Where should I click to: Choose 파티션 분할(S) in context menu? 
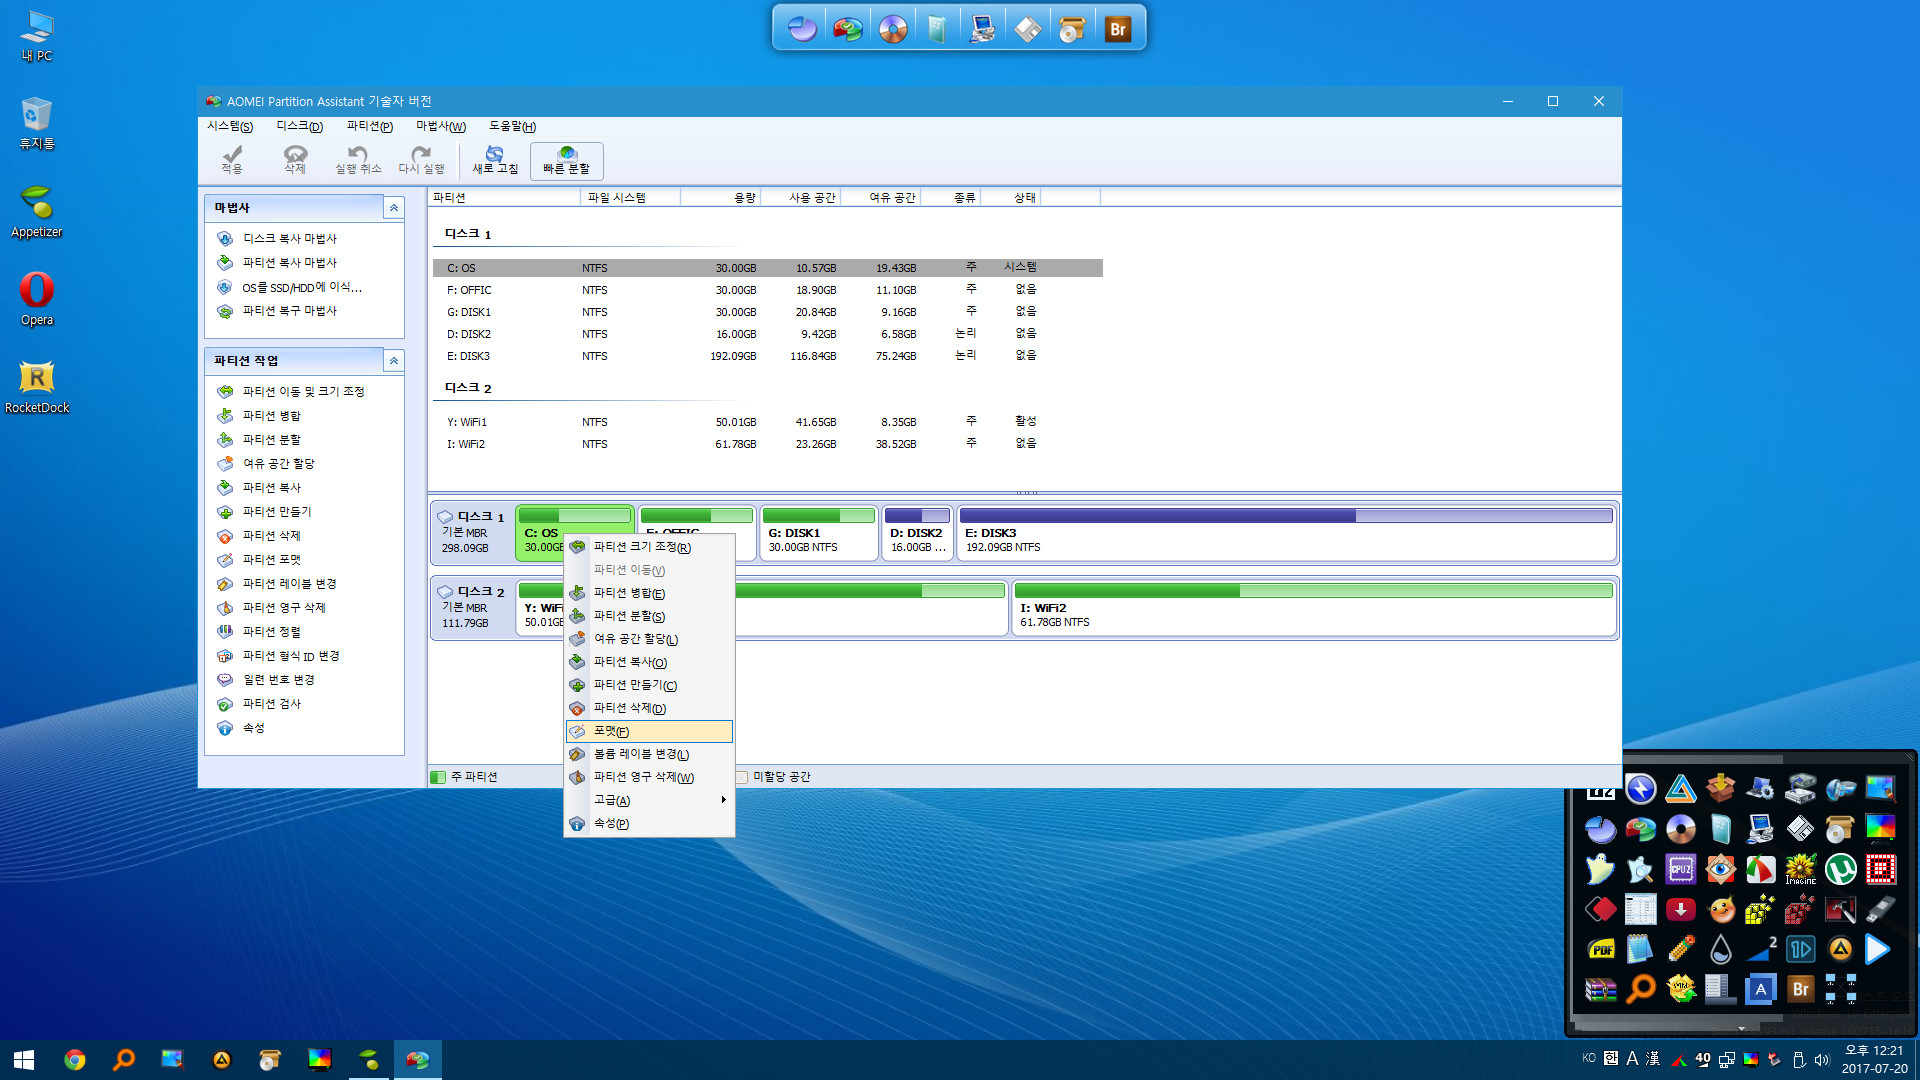(x=649, y=616)
